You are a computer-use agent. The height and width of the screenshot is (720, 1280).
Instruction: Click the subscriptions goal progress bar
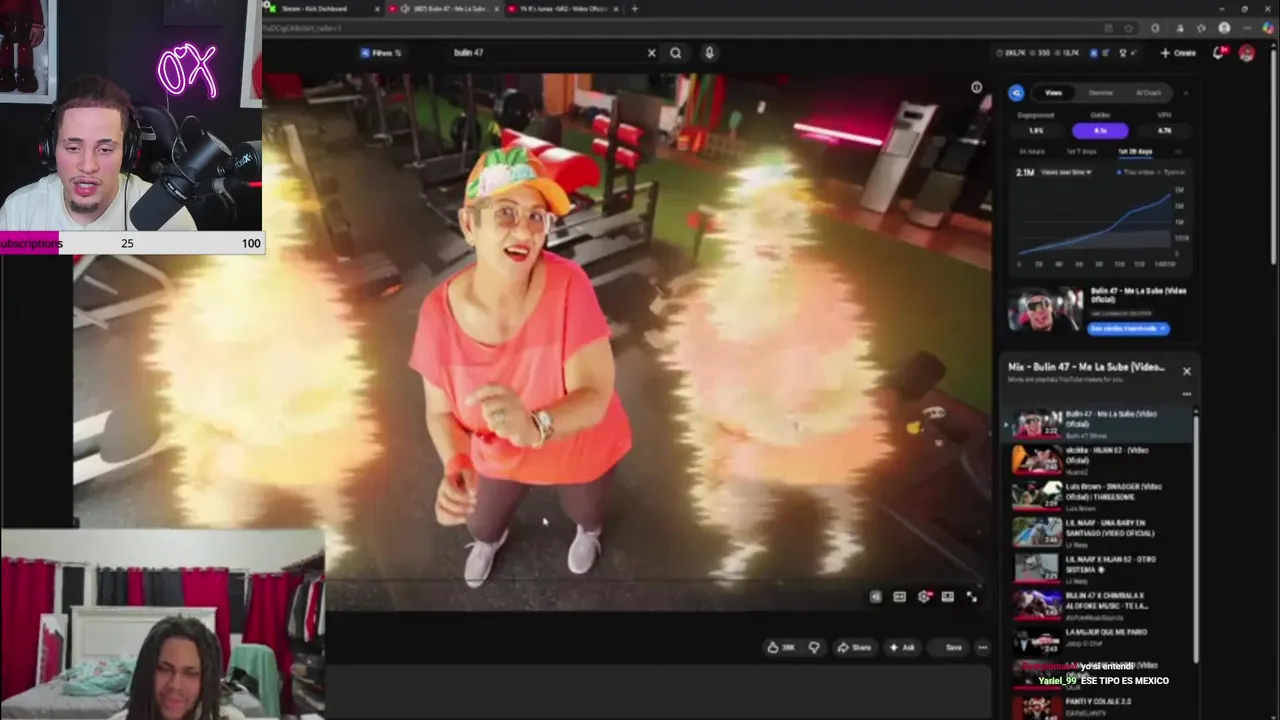pos(132,243)
